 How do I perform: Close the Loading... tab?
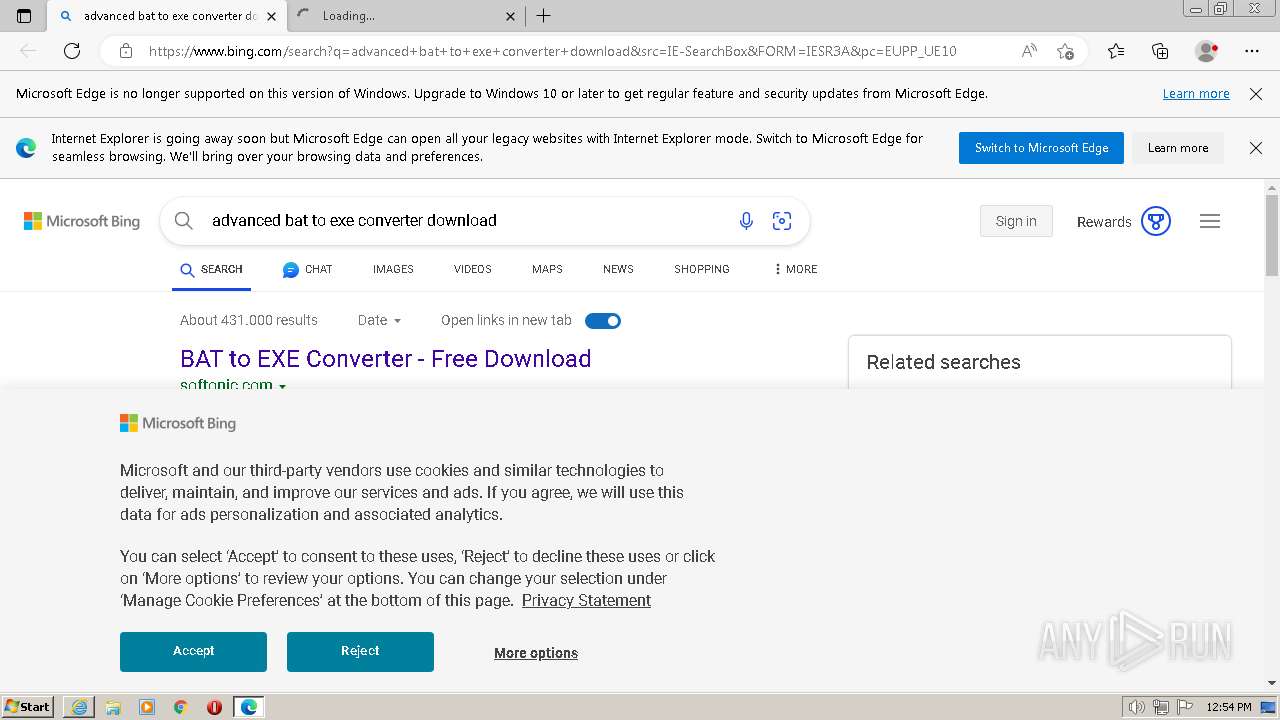tap(510, 16)
